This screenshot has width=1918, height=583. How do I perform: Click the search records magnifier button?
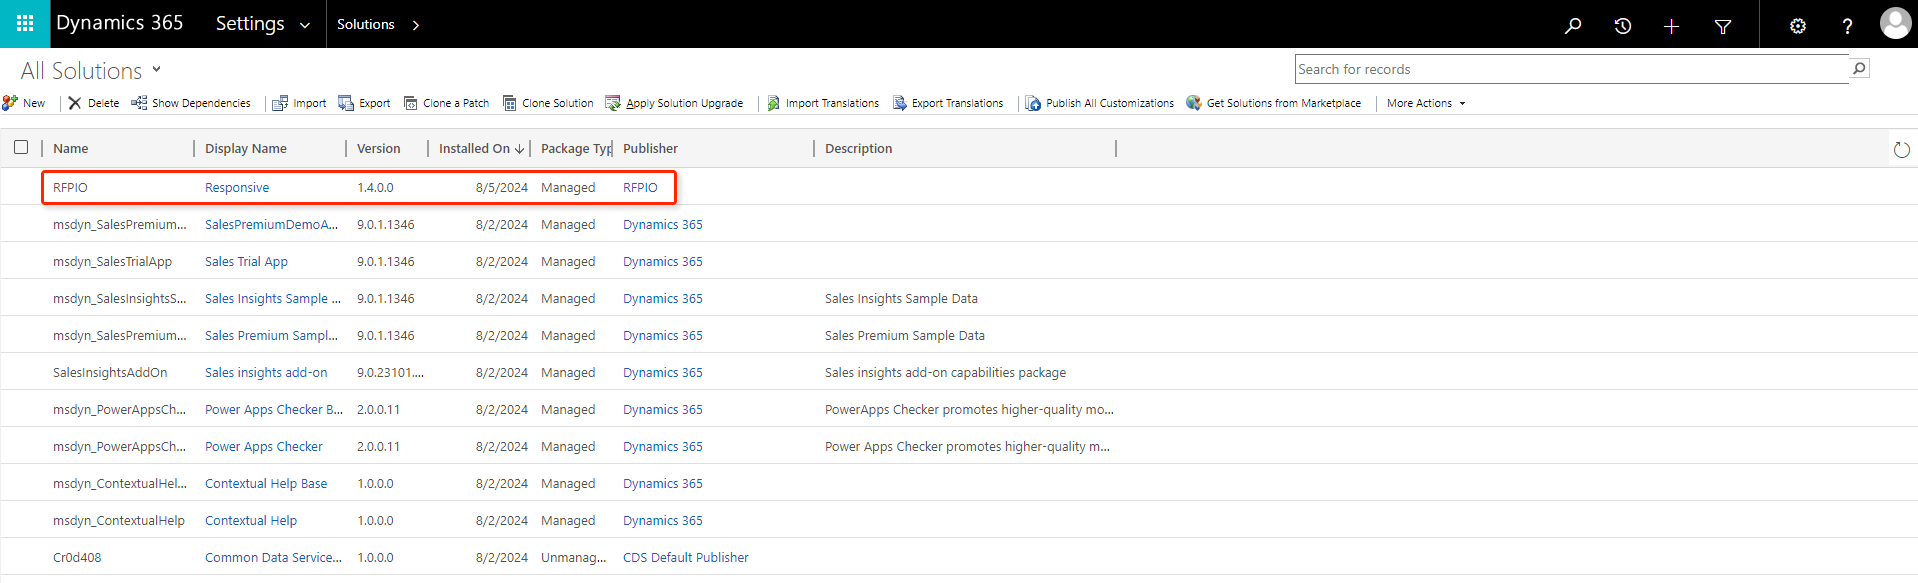1859,68
